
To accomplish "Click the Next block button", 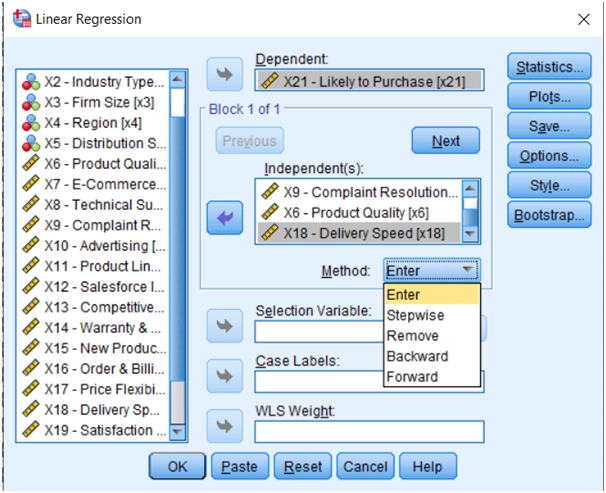I will [x=445, y=141].
